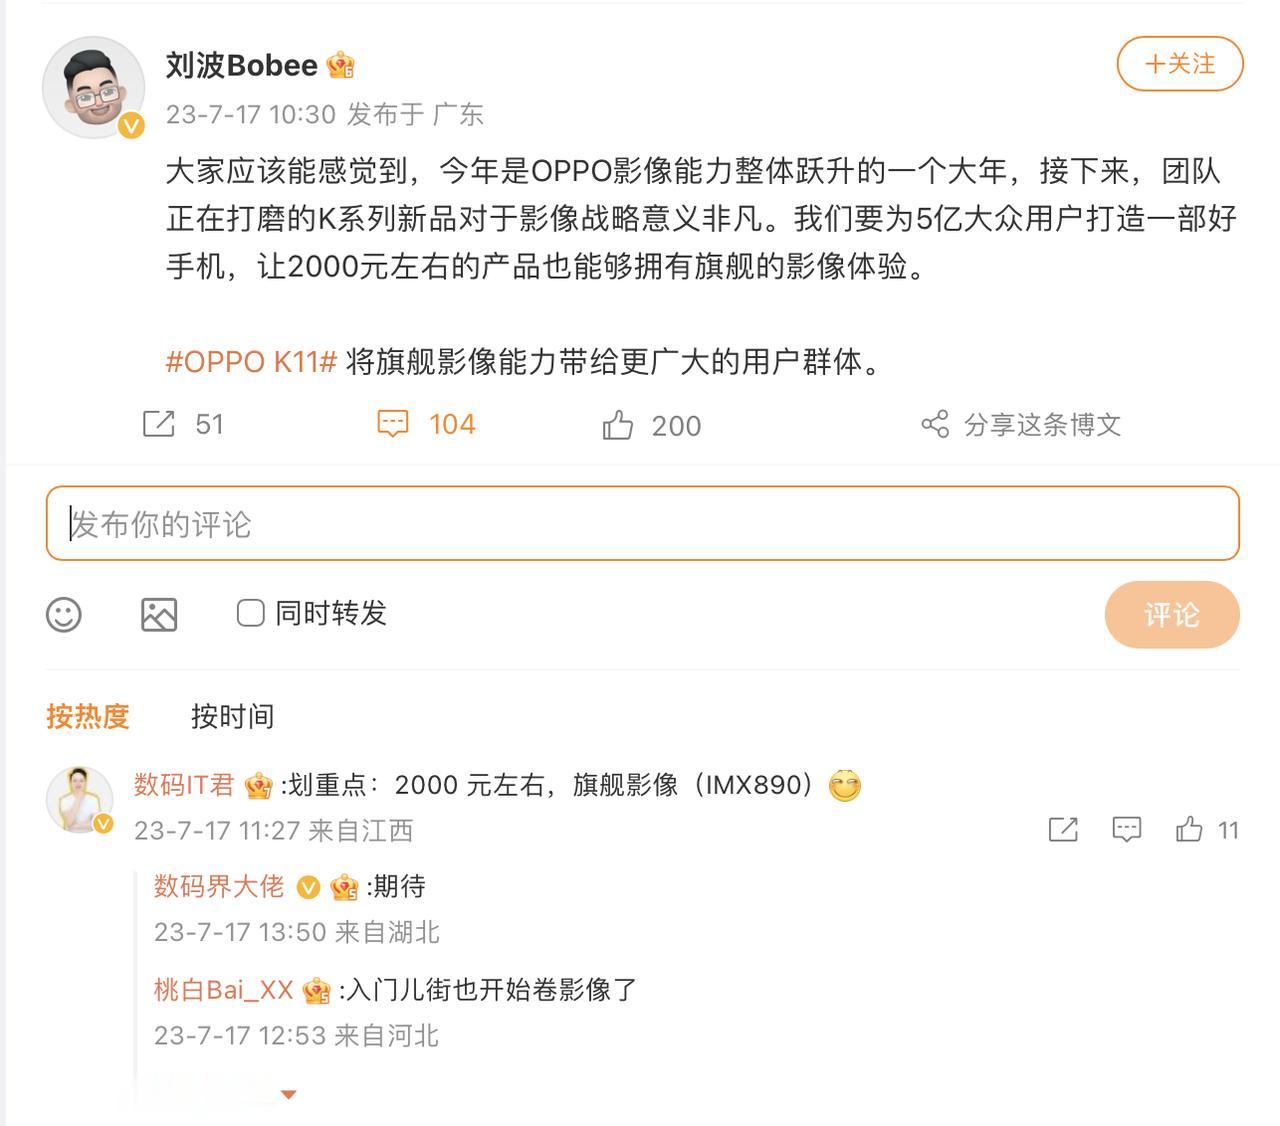Click the repost icon showing 51

pyautogui.click(x=160, y=424)
